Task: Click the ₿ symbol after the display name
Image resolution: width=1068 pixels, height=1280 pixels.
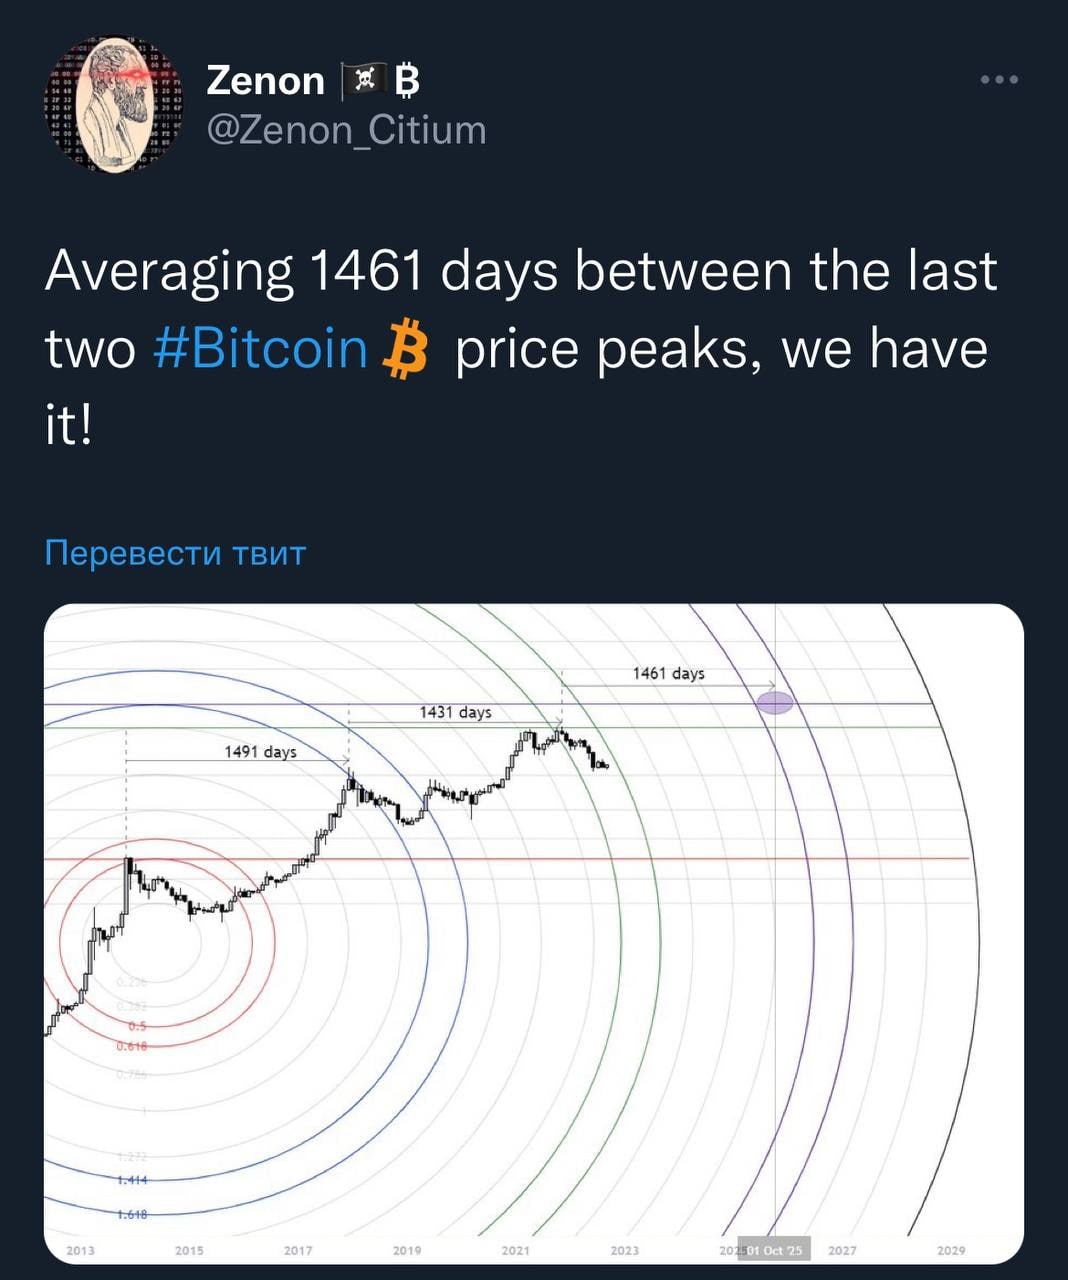Action: 406,81
